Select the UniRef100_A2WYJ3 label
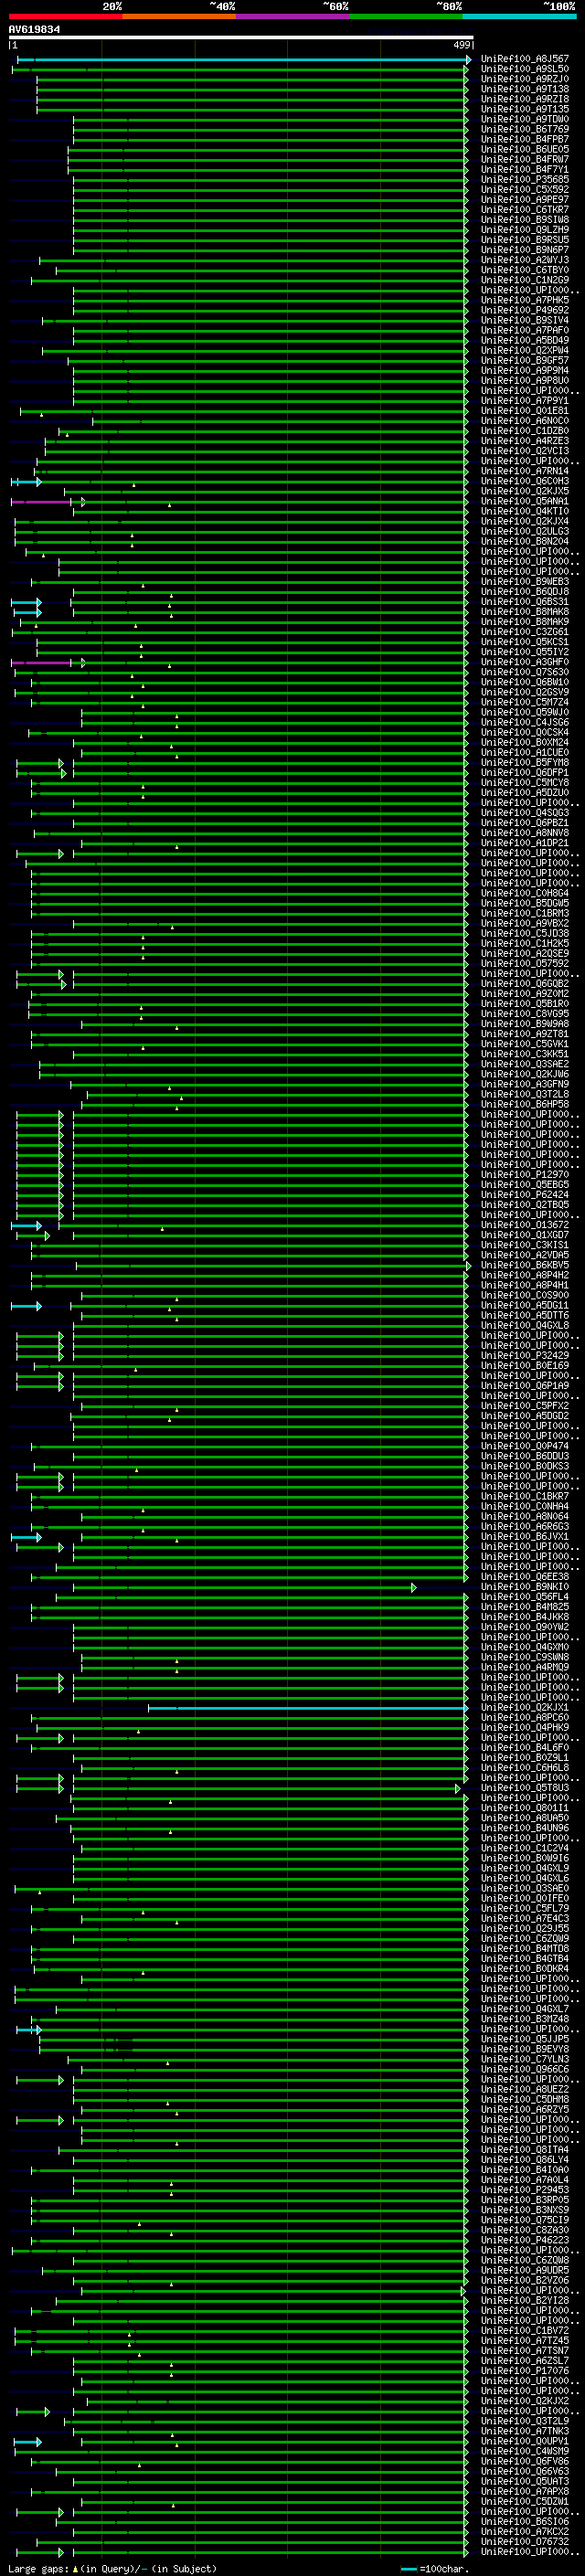The width and height of the screenshot is (585, 2576). pyautogui.click(x=525, y=260)
